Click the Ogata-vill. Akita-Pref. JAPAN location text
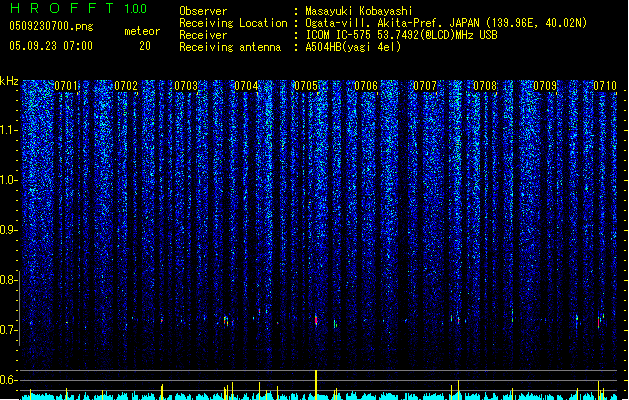 [x=446, y=23]
